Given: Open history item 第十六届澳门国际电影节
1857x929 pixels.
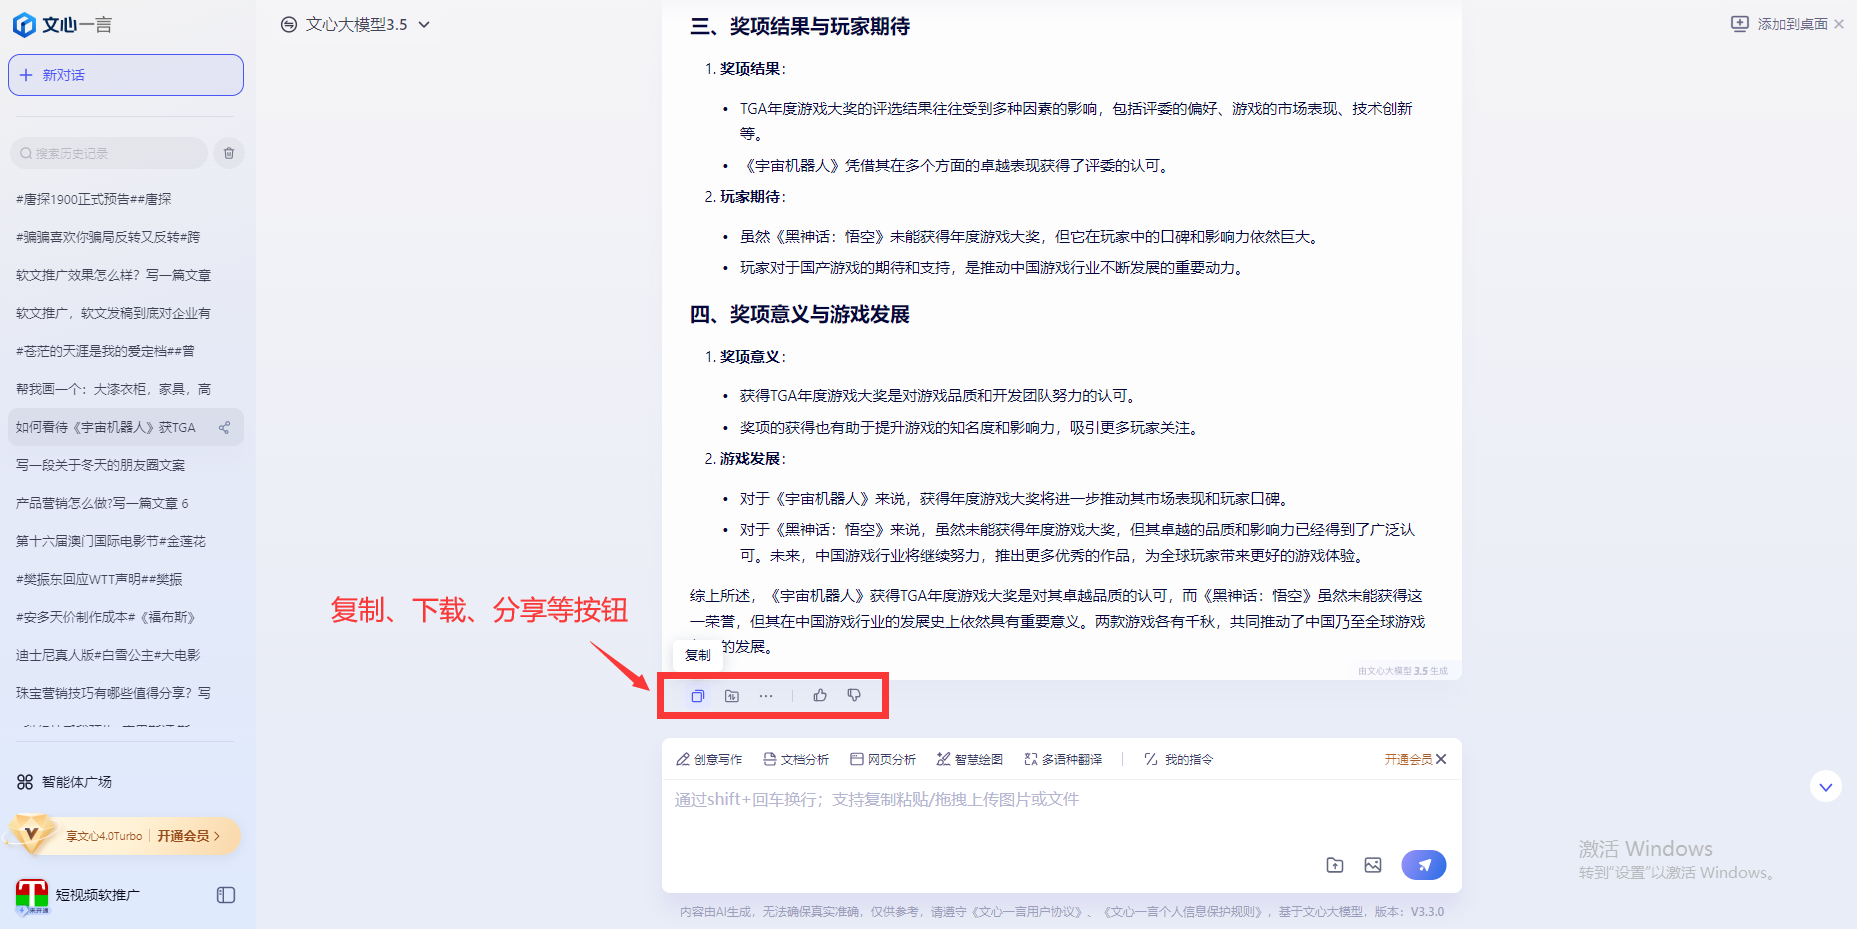Looking at the screenshot, I should 126,541.
